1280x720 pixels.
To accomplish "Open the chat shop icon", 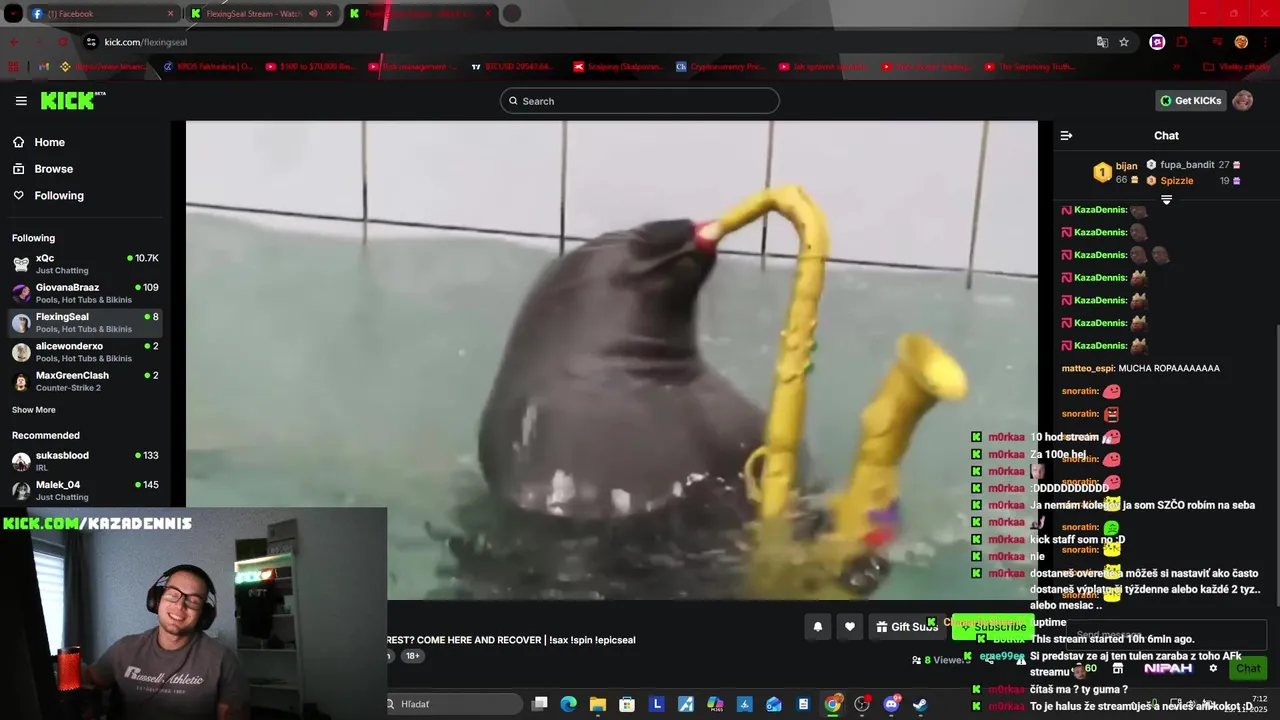I will (1118, 668).
